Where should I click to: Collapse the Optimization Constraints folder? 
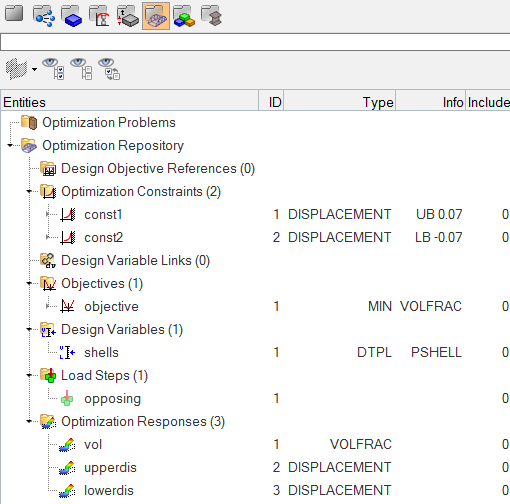click(x=29, y=191)
